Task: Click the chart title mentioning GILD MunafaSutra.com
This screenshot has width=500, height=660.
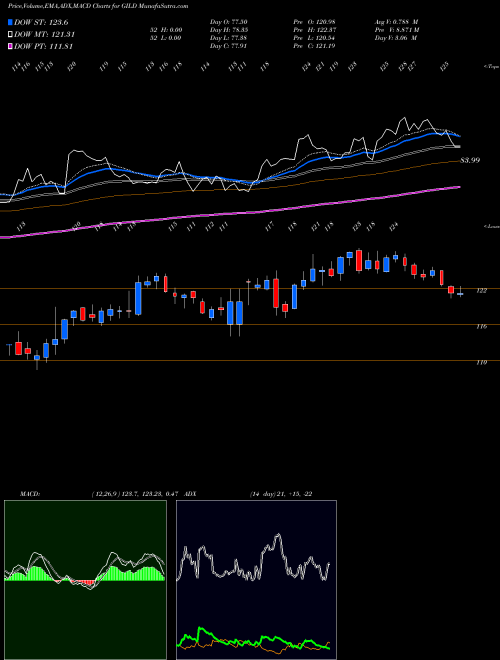Action: [98, 6]
